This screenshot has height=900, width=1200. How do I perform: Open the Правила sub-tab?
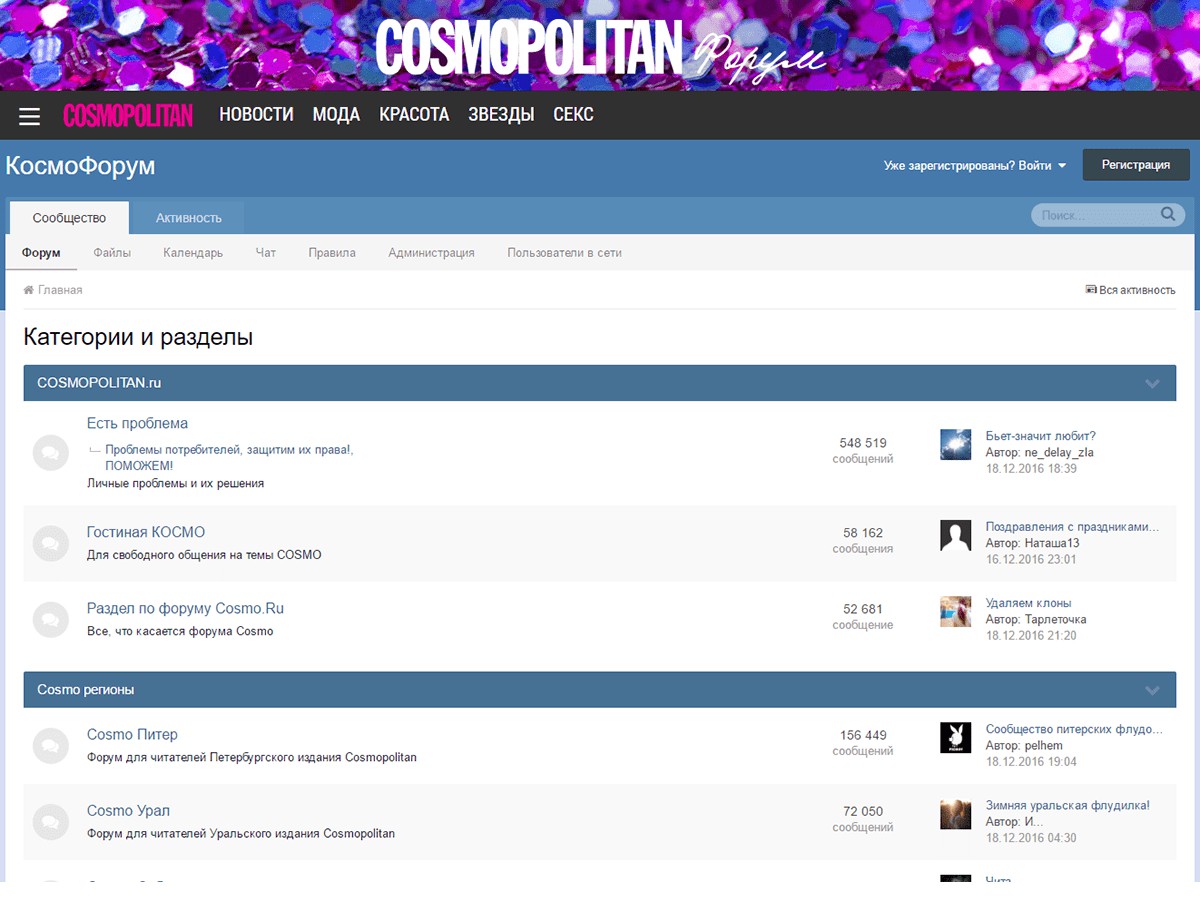332,253
